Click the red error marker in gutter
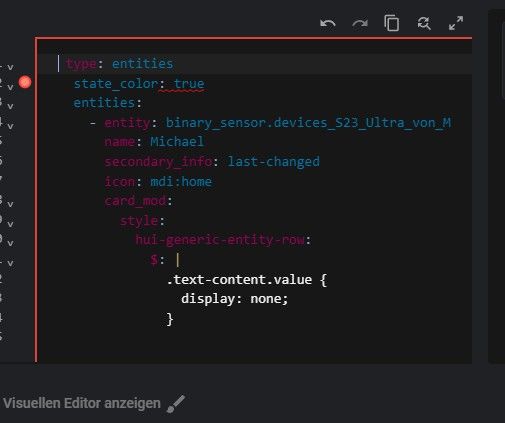The image size is (505, 423). click(x=25, y=82)
